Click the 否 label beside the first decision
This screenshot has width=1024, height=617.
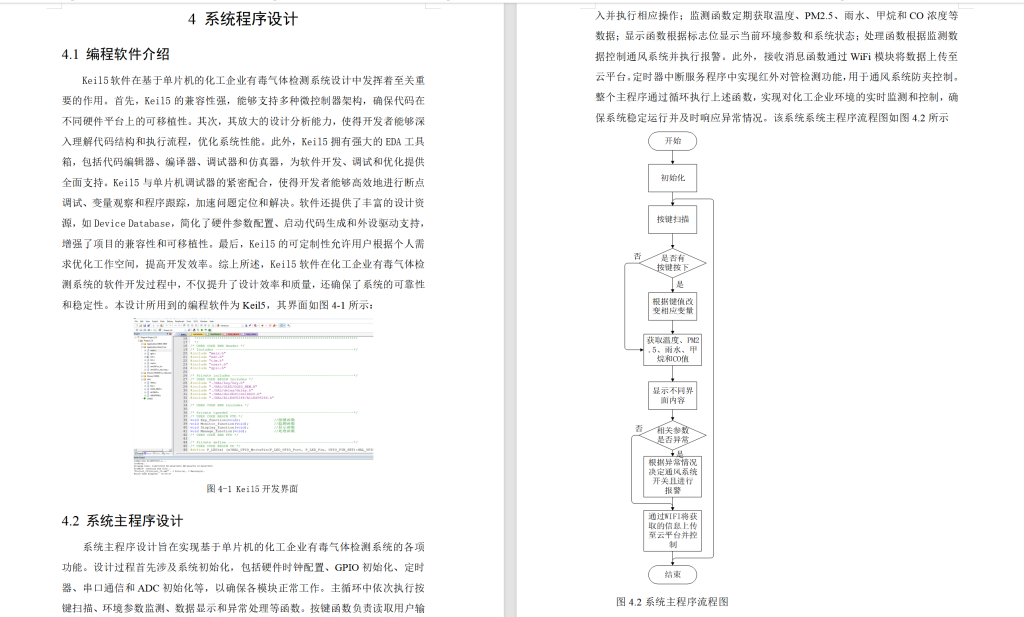pos(637,255)
